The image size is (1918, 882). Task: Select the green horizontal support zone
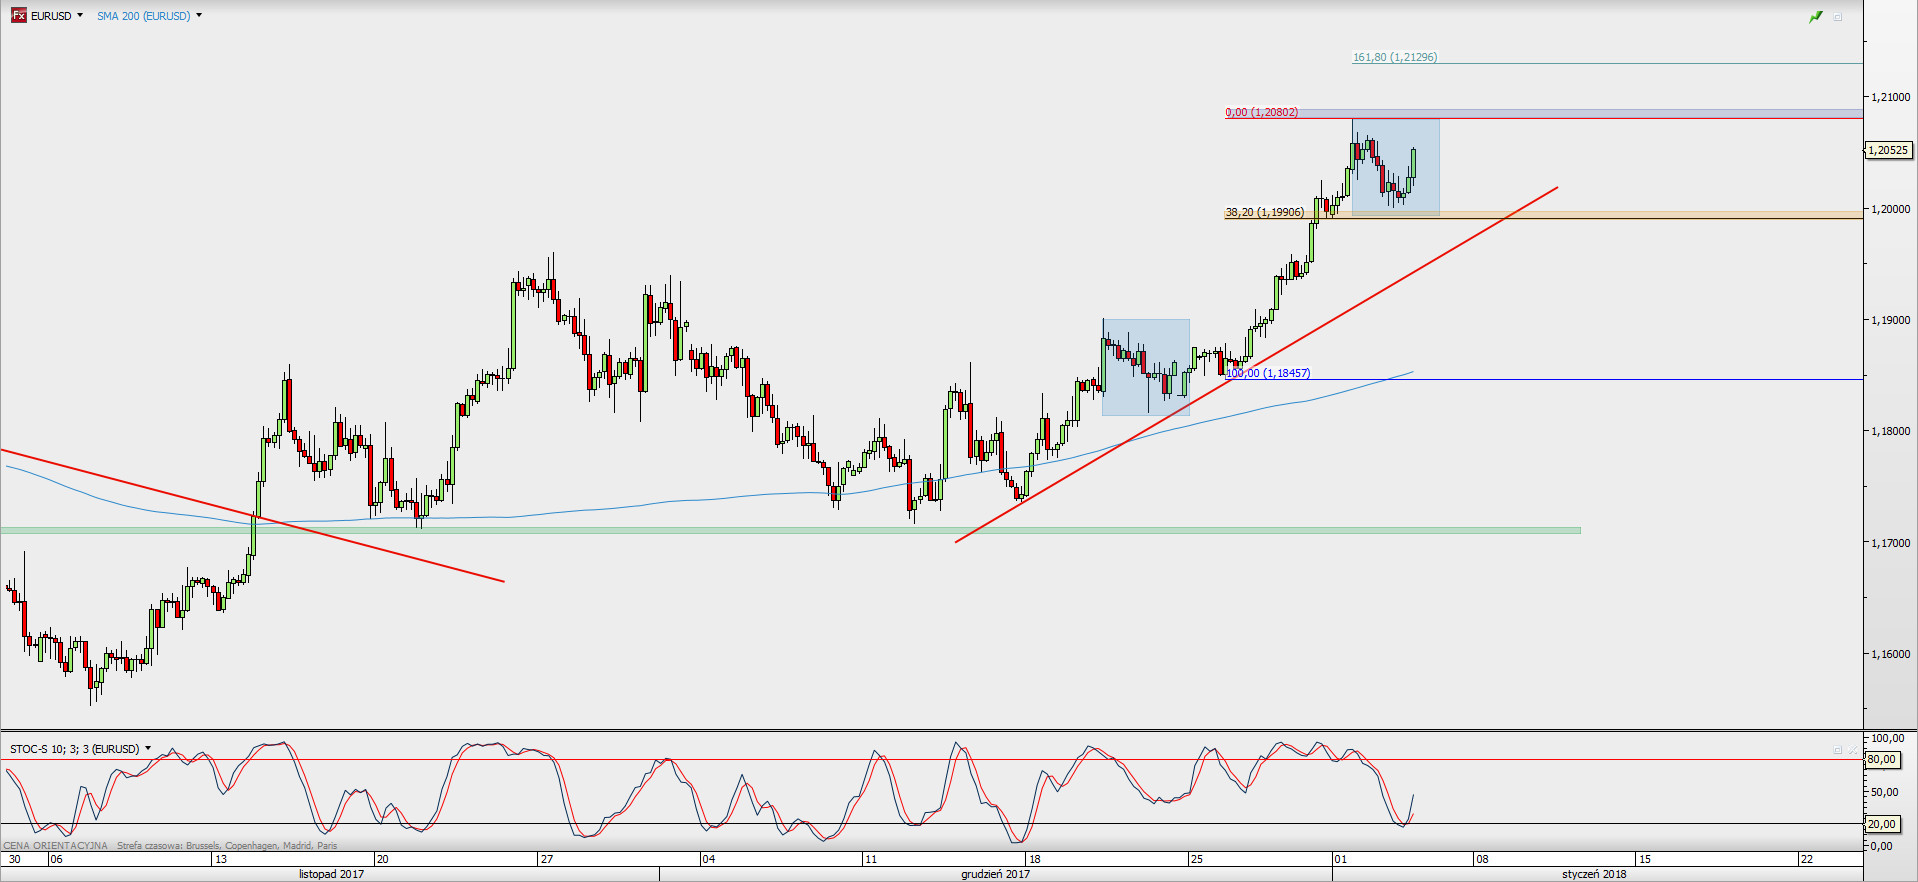pos(790,530)
